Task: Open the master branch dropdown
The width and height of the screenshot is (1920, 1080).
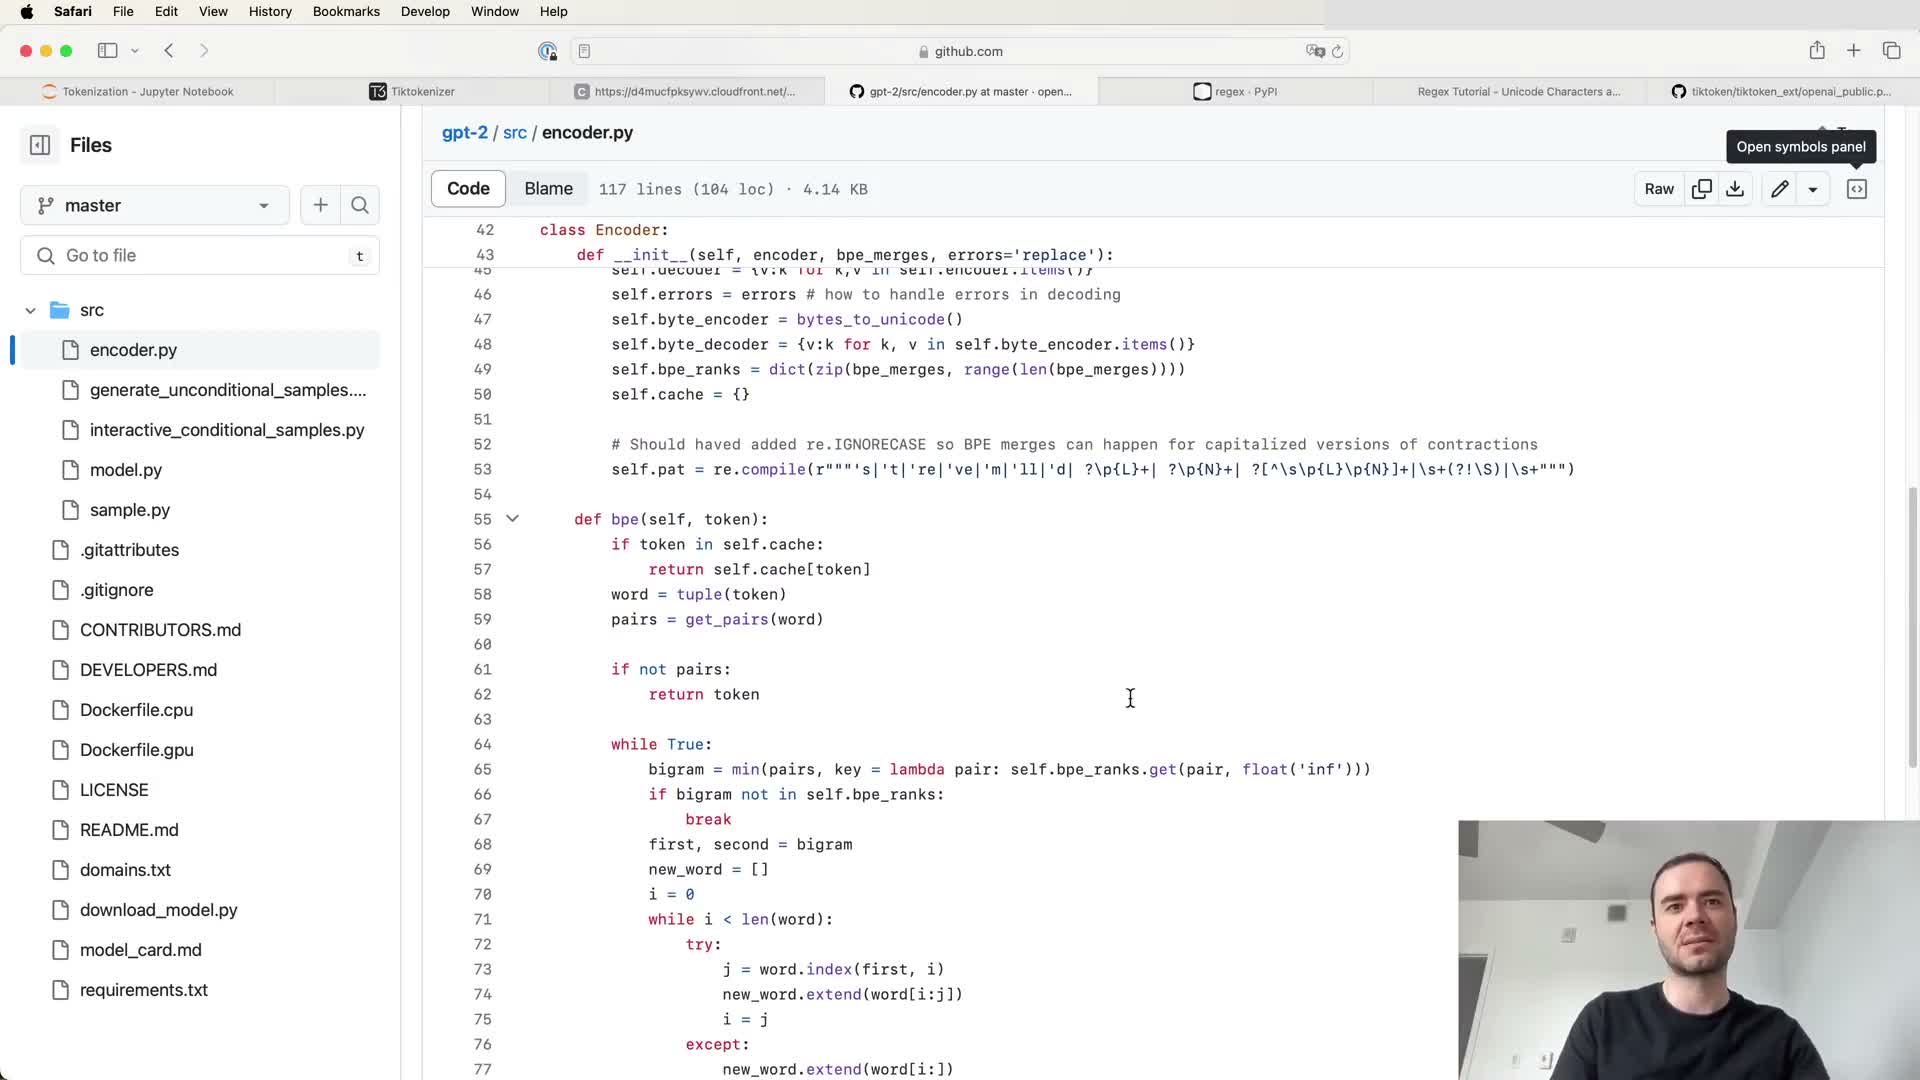Action: coord(155,205)
